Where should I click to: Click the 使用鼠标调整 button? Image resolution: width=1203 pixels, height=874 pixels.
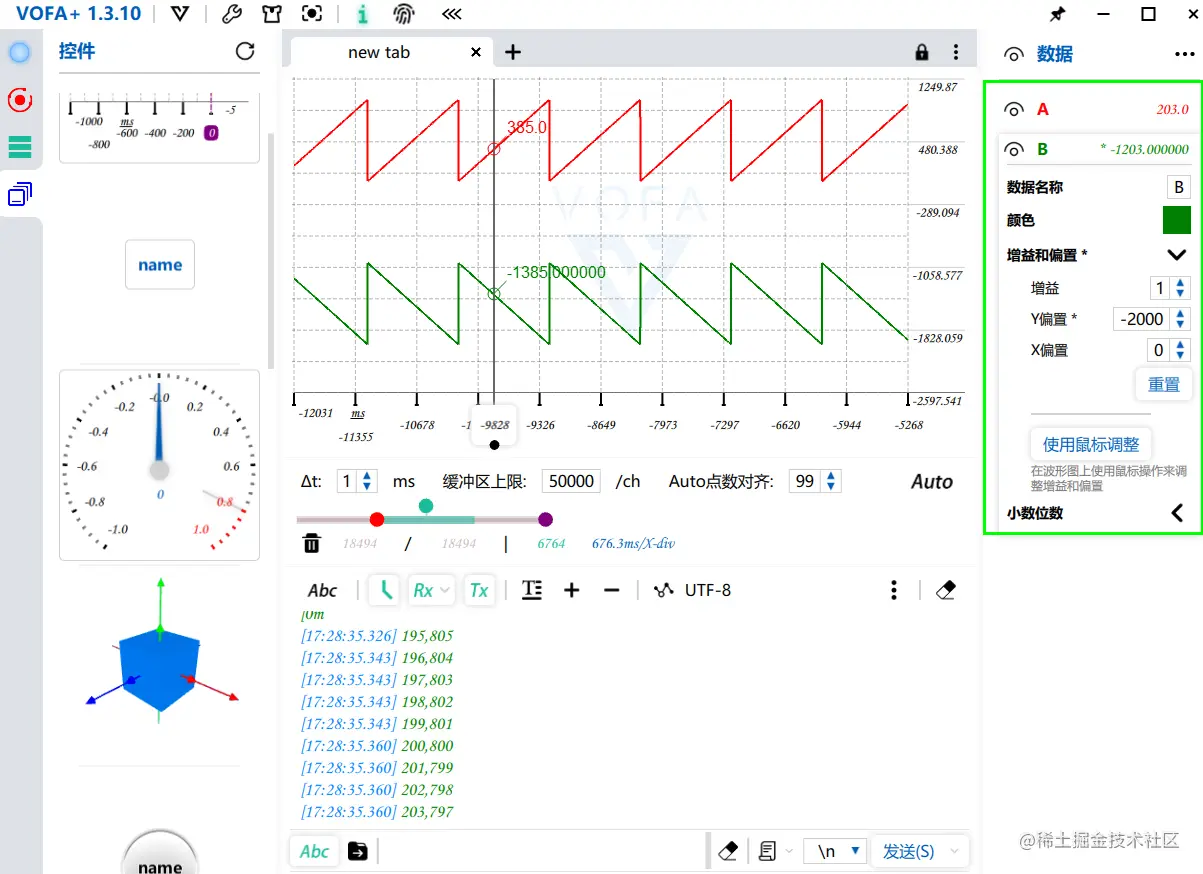(1091, 444)
